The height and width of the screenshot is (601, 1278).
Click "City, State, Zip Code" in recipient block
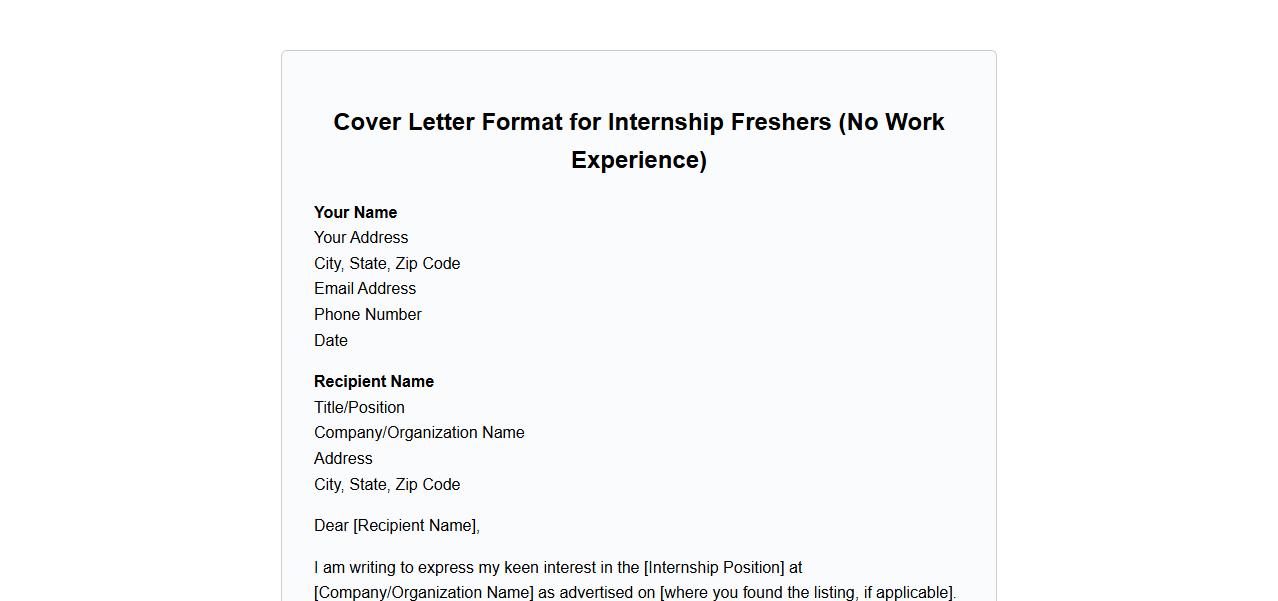[x=387, y=485]
